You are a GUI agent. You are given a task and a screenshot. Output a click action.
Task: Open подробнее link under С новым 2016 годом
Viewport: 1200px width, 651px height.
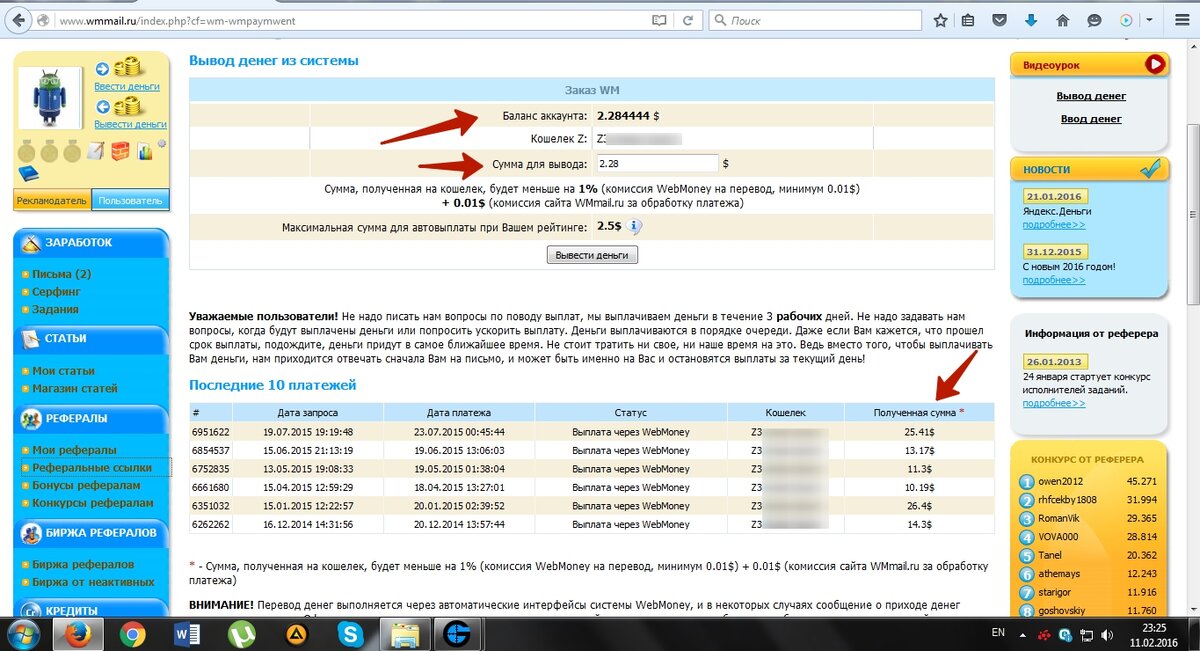(x=1053, y=280)
